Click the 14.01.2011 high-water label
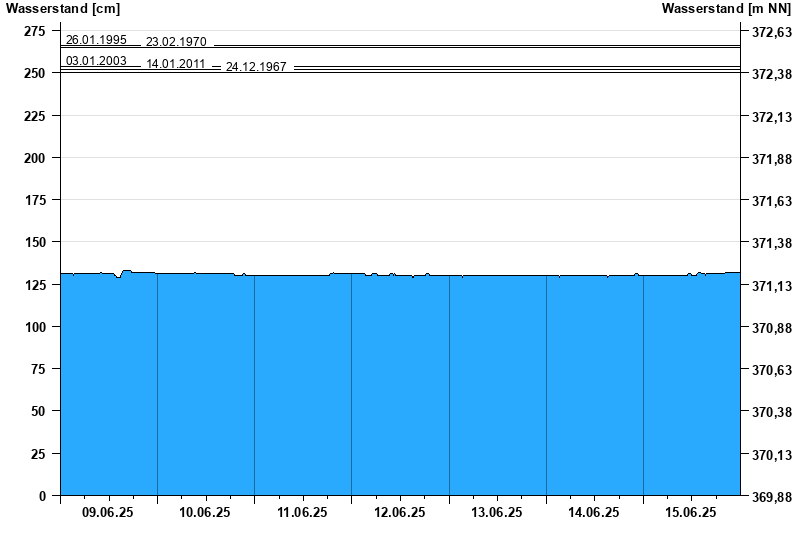 (x=176, y=64)
